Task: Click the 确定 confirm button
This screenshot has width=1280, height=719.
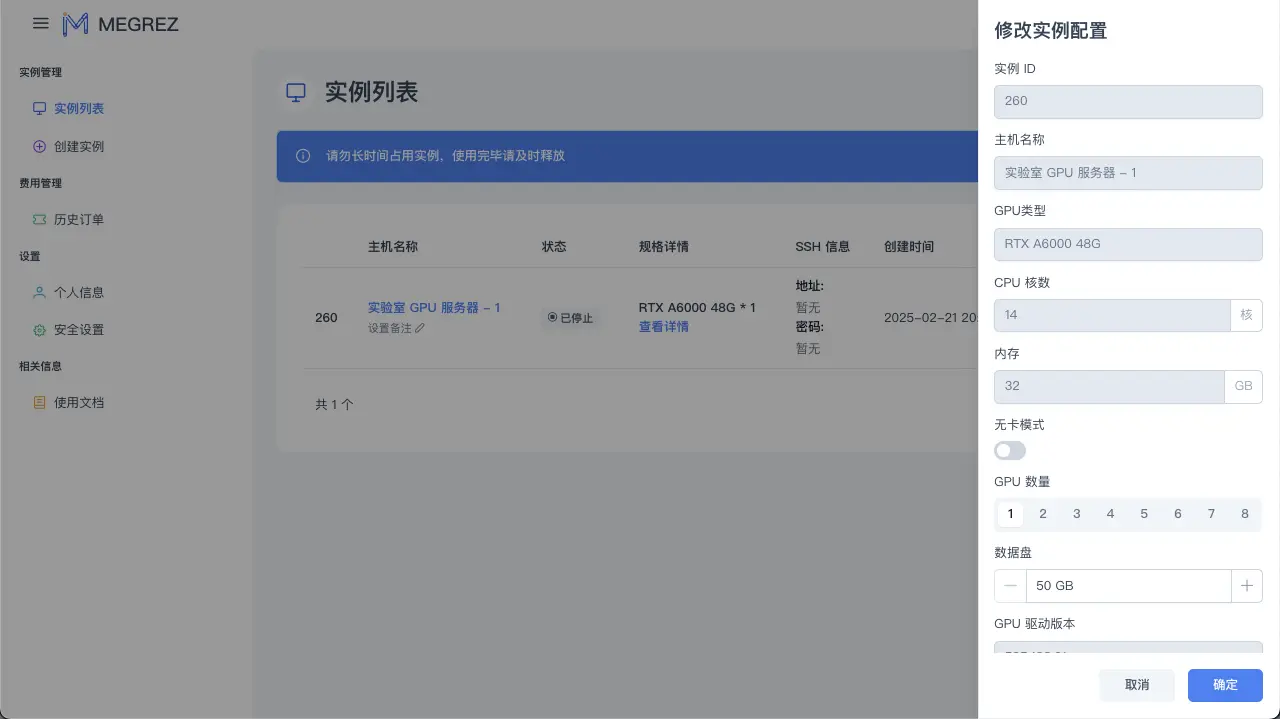Action: click(1224, 685)
